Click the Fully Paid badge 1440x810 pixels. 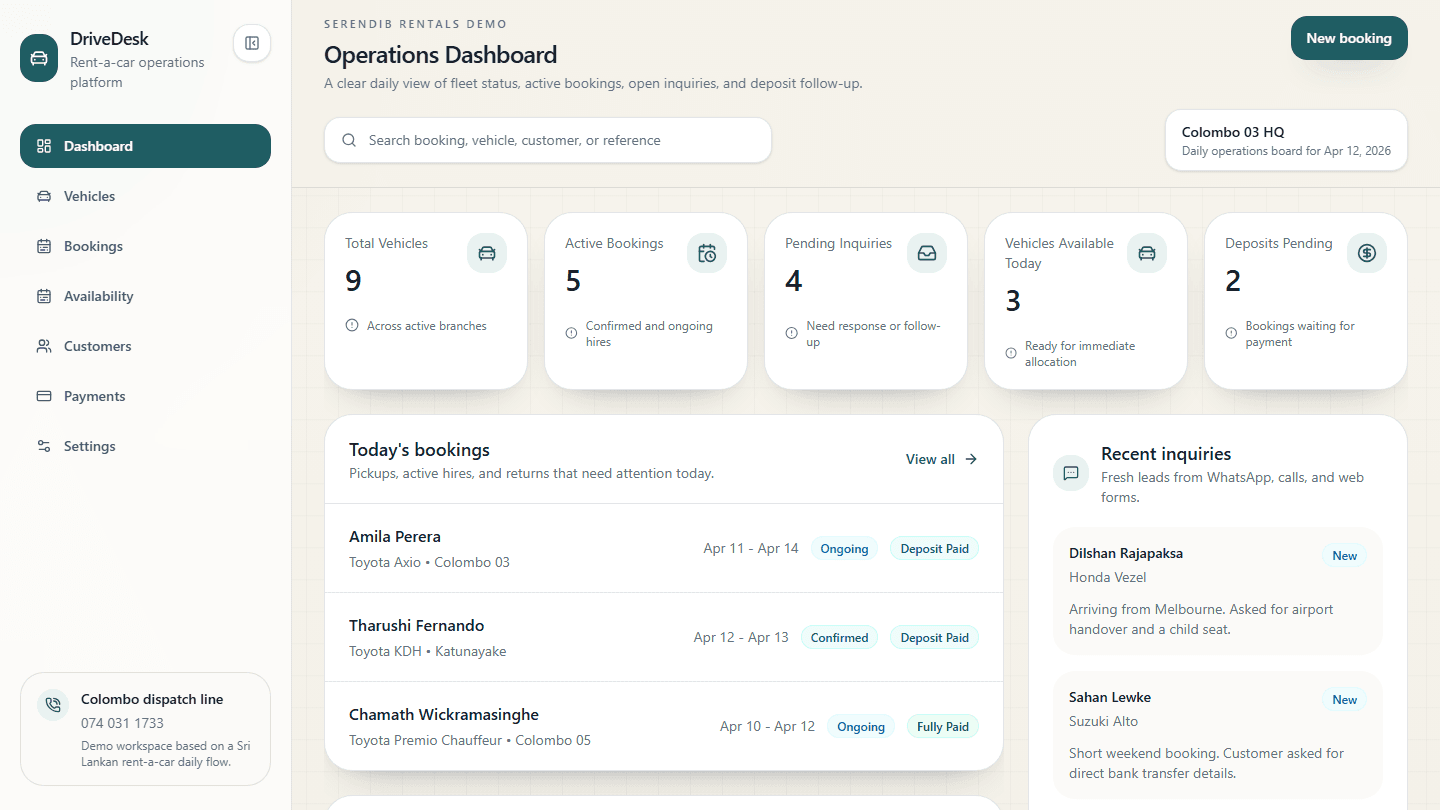(x=943, y=727)
